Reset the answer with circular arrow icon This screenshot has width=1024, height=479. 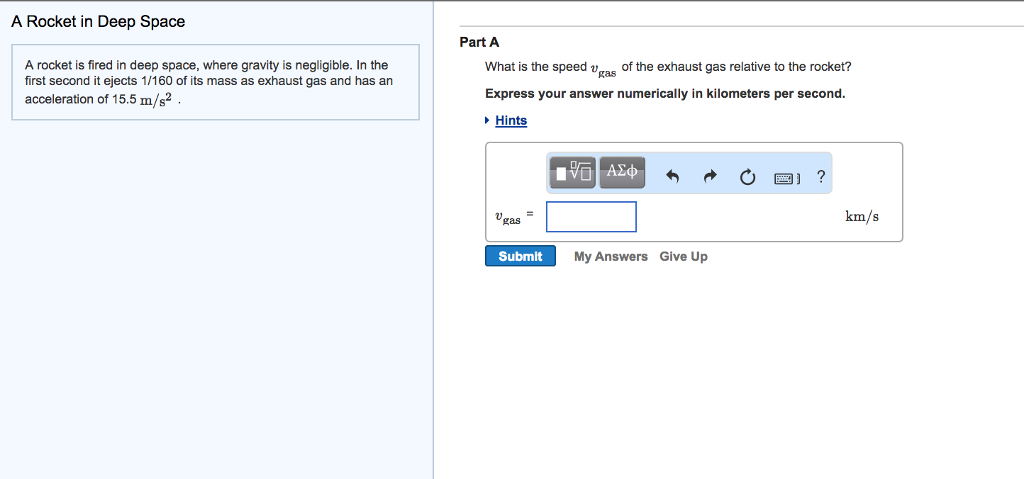point(747,178)
